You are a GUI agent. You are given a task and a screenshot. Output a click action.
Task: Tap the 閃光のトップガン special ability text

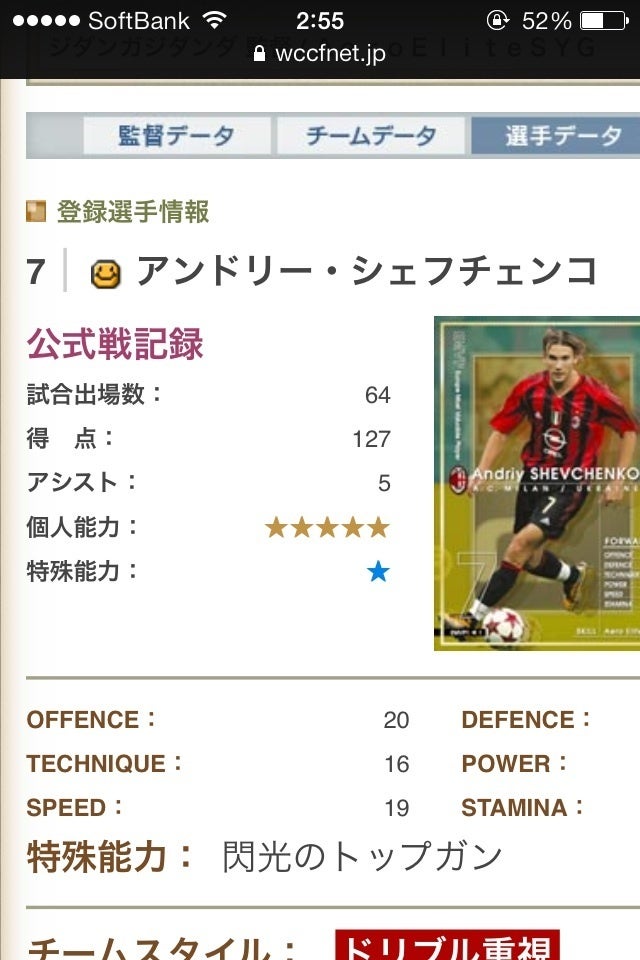[362, 856]
